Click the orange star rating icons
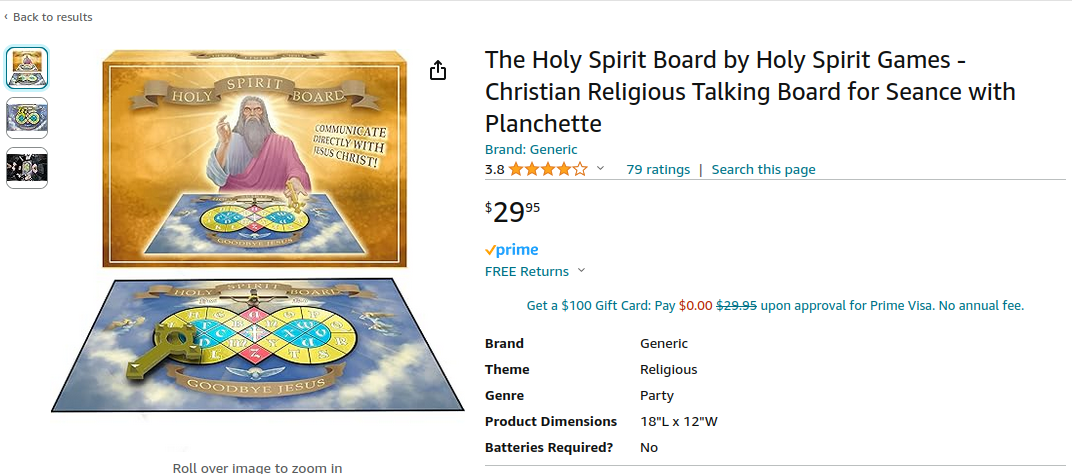 click(x=547, y=169)
